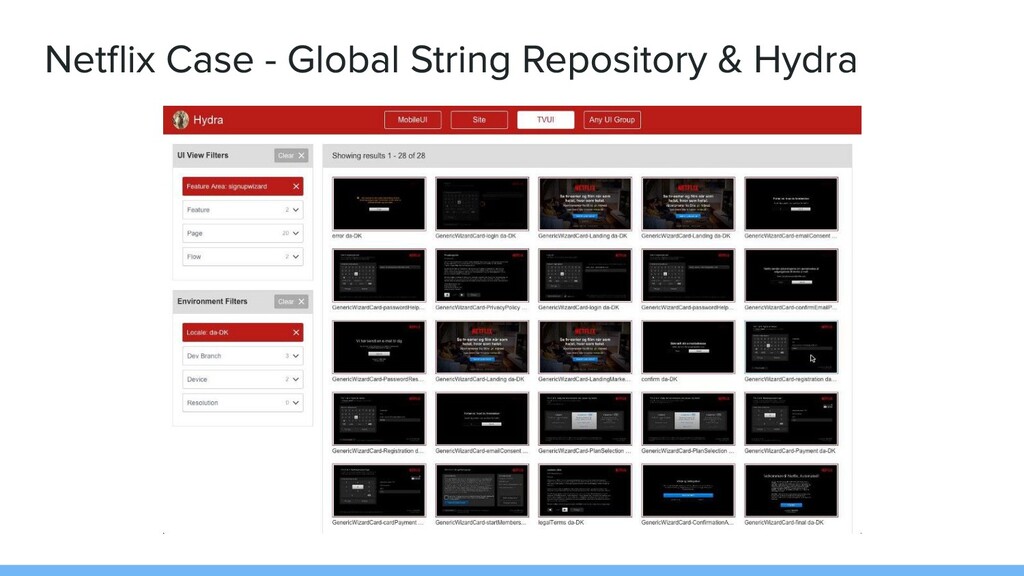This screenshot has height=576, width=1024.
Task: Click the 'Showing results 1 - 28 of 28' text
Action: 378,156
